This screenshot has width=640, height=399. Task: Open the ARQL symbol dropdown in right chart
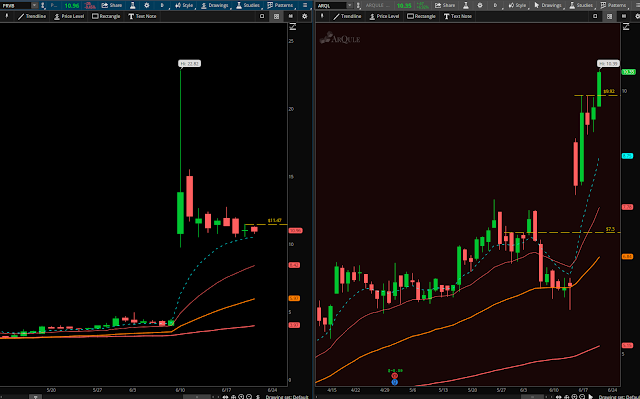(349, 5)
